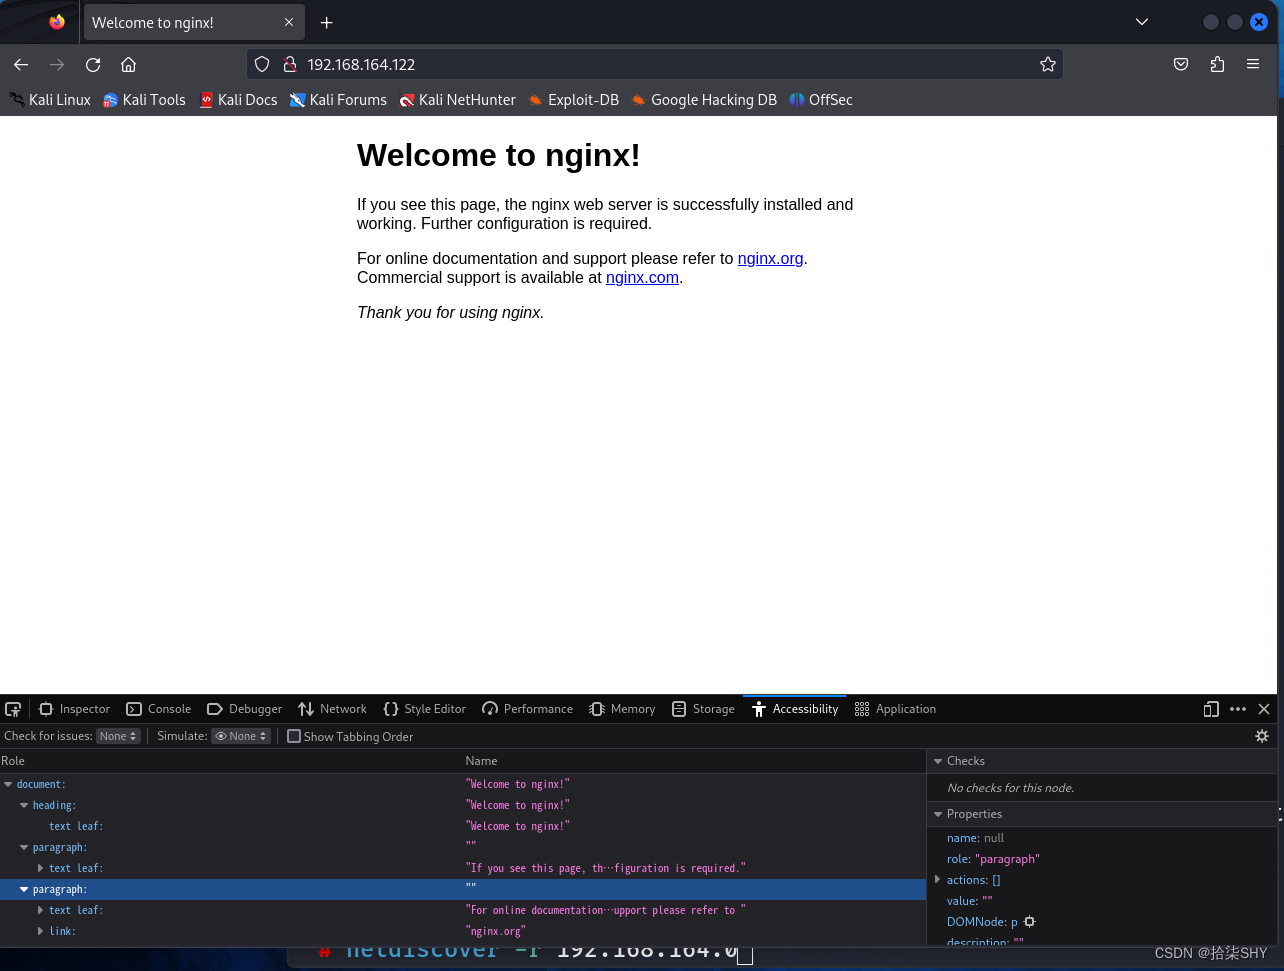Image resolution: width=1284 pixels, height=971 pixels.
Task: Select heading's text leaf row
Action: 463,827
